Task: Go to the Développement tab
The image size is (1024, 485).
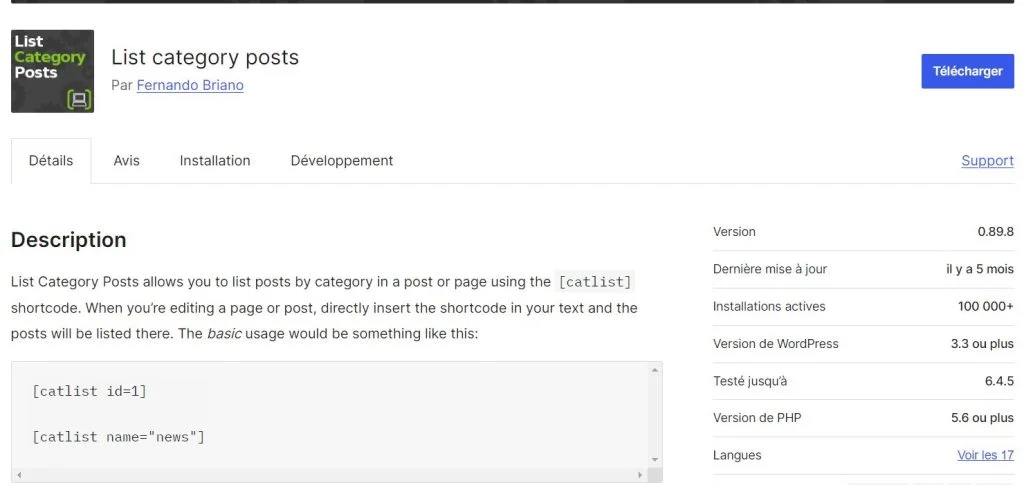Action: [342, 161]
